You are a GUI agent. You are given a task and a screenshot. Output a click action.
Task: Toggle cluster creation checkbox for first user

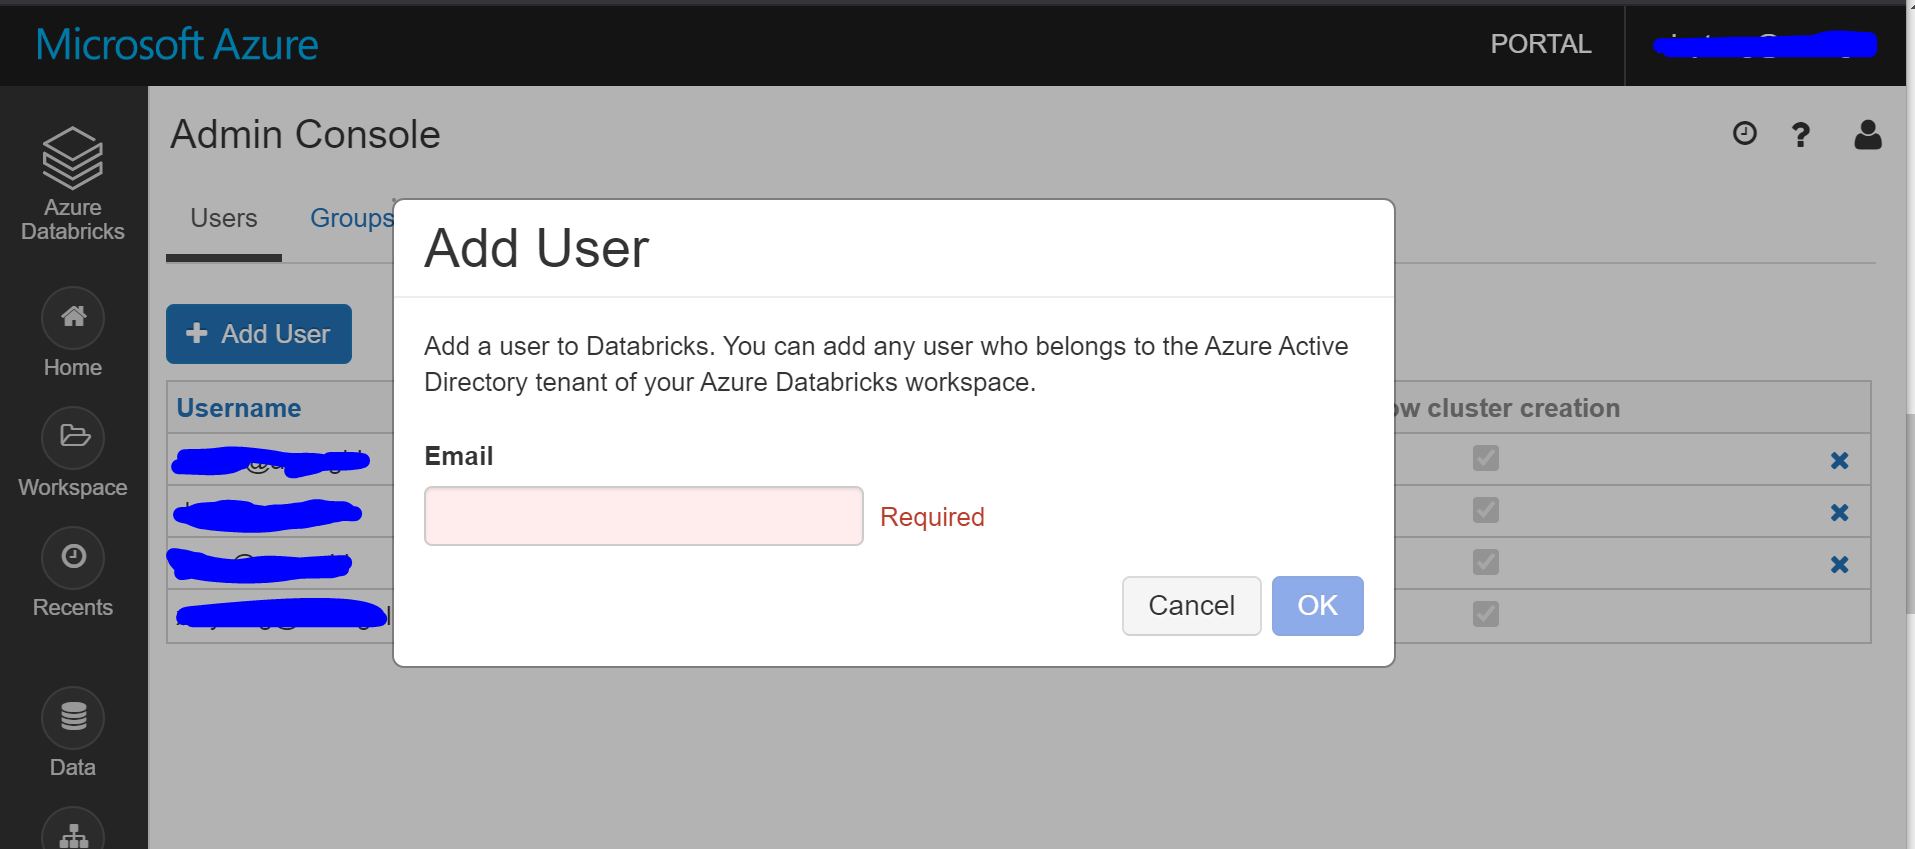[1486, 458]
